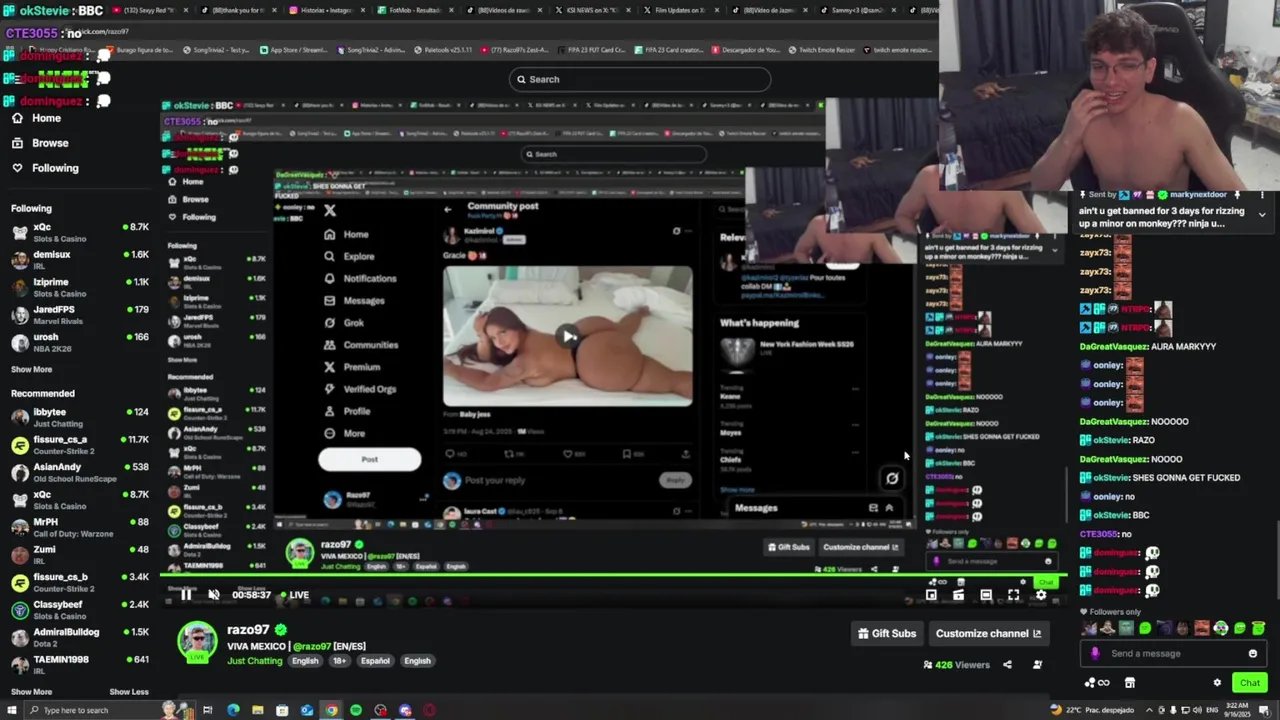Open TAEMIN1998 recommended channel
Image resolution: width=1280 pixels, height=720 pixels.
point(79,664)
